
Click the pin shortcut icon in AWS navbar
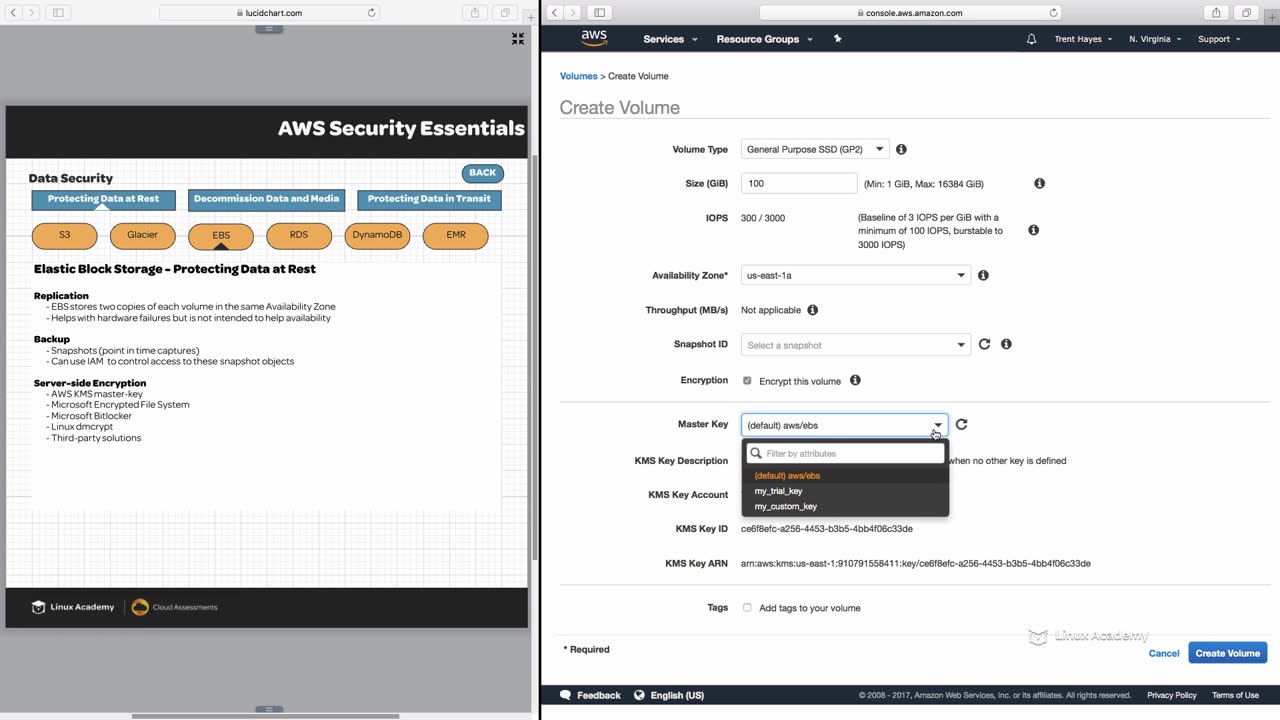[838, 39]
